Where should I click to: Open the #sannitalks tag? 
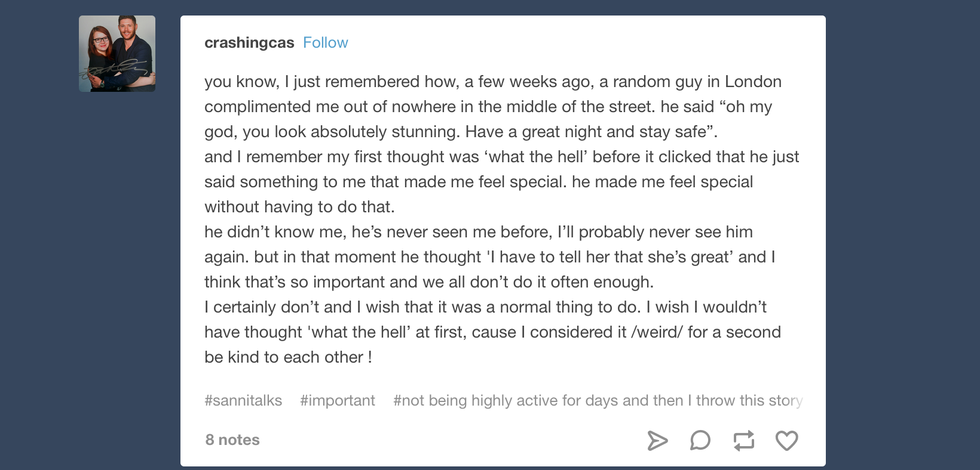(243, 400)
